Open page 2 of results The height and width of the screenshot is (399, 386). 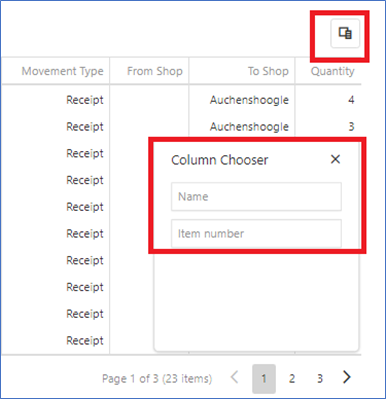point(292,379)
